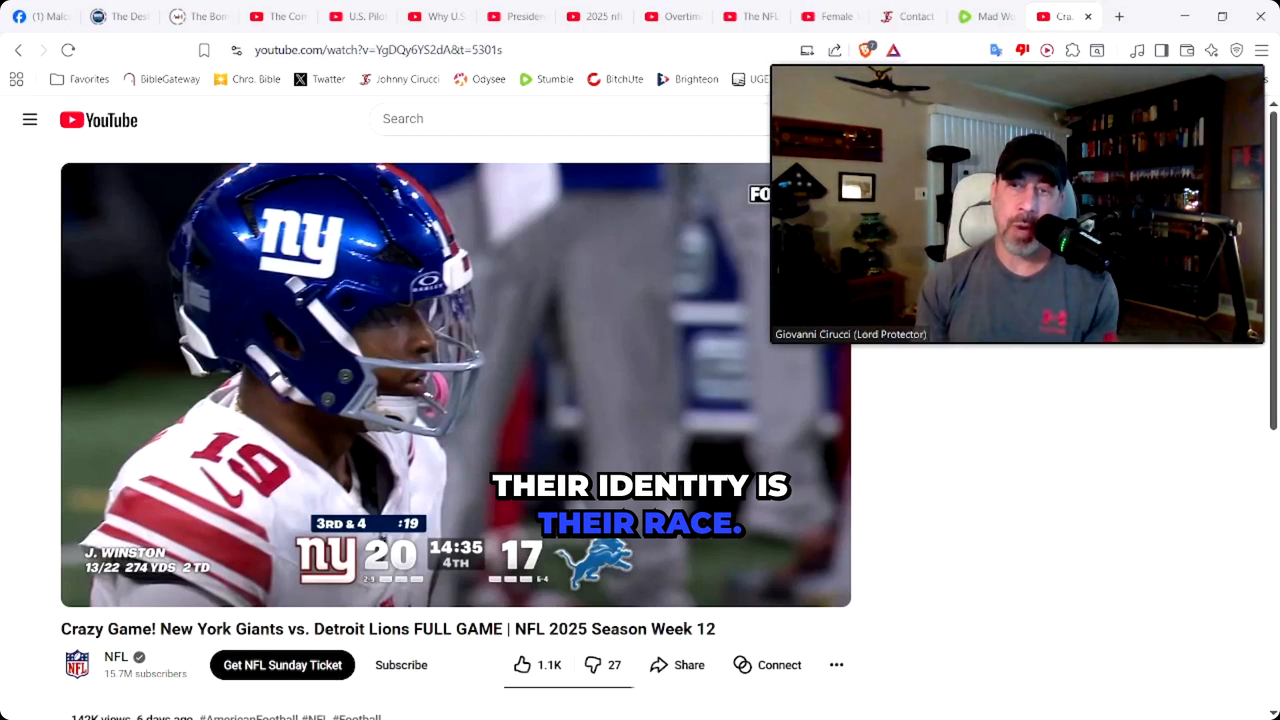Switch to the 2025 nfl tab

click(x=594, y=16)
